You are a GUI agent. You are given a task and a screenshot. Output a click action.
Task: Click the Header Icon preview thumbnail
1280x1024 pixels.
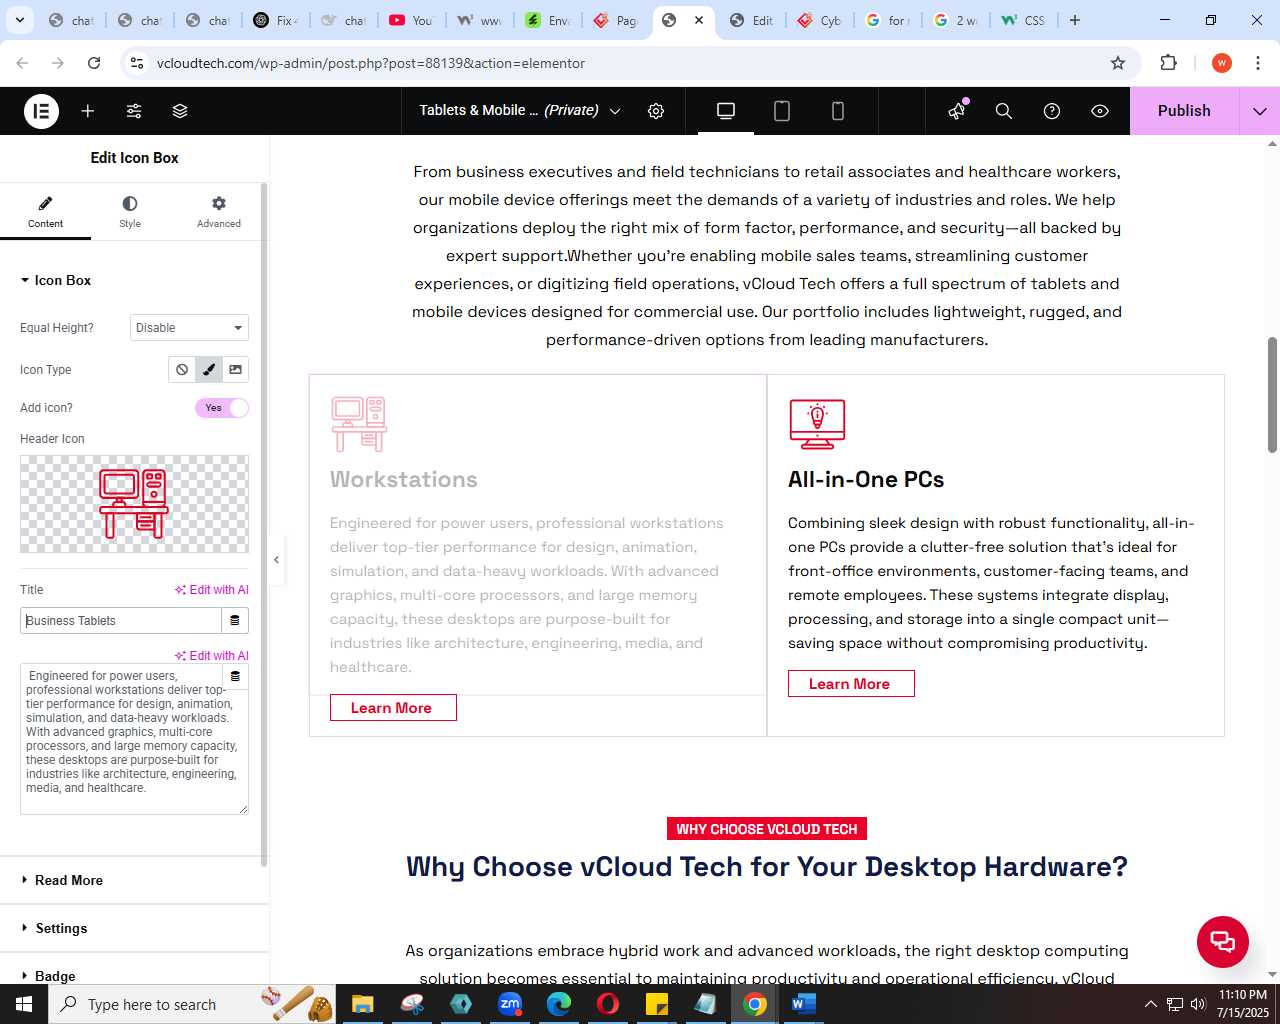tap(134, 504)
